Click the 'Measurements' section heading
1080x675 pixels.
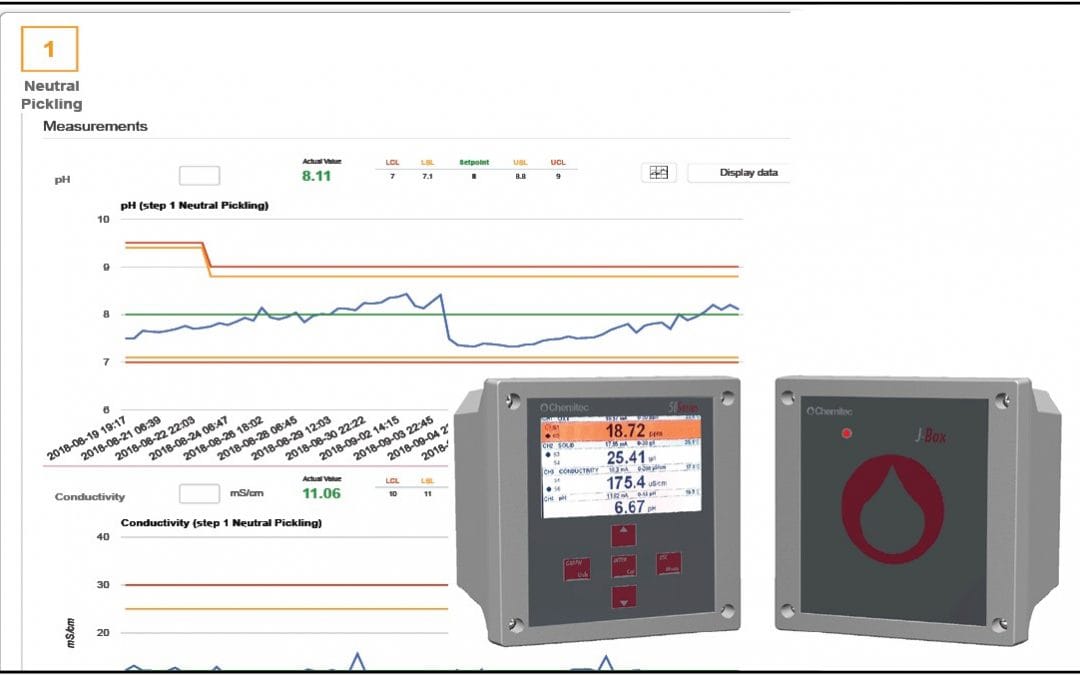pyautogui.click(x=95, y=126)
